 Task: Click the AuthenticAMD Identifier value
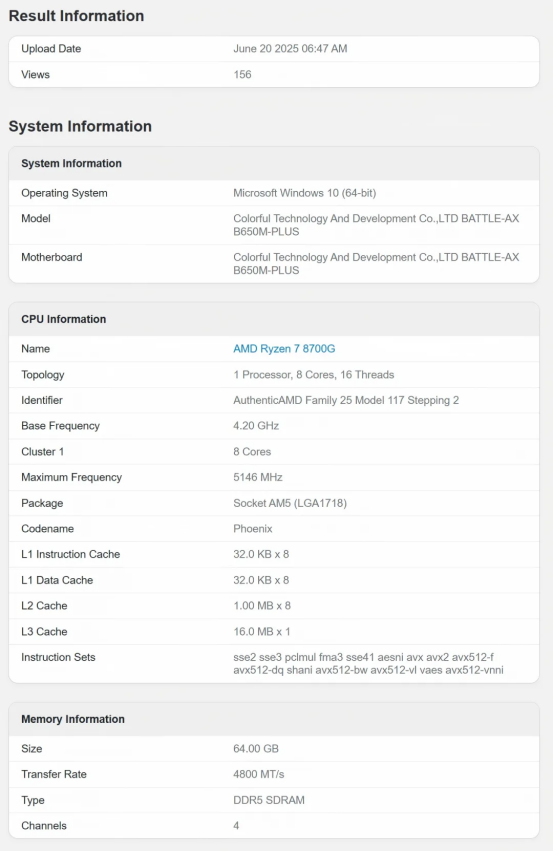coord(346,401)
